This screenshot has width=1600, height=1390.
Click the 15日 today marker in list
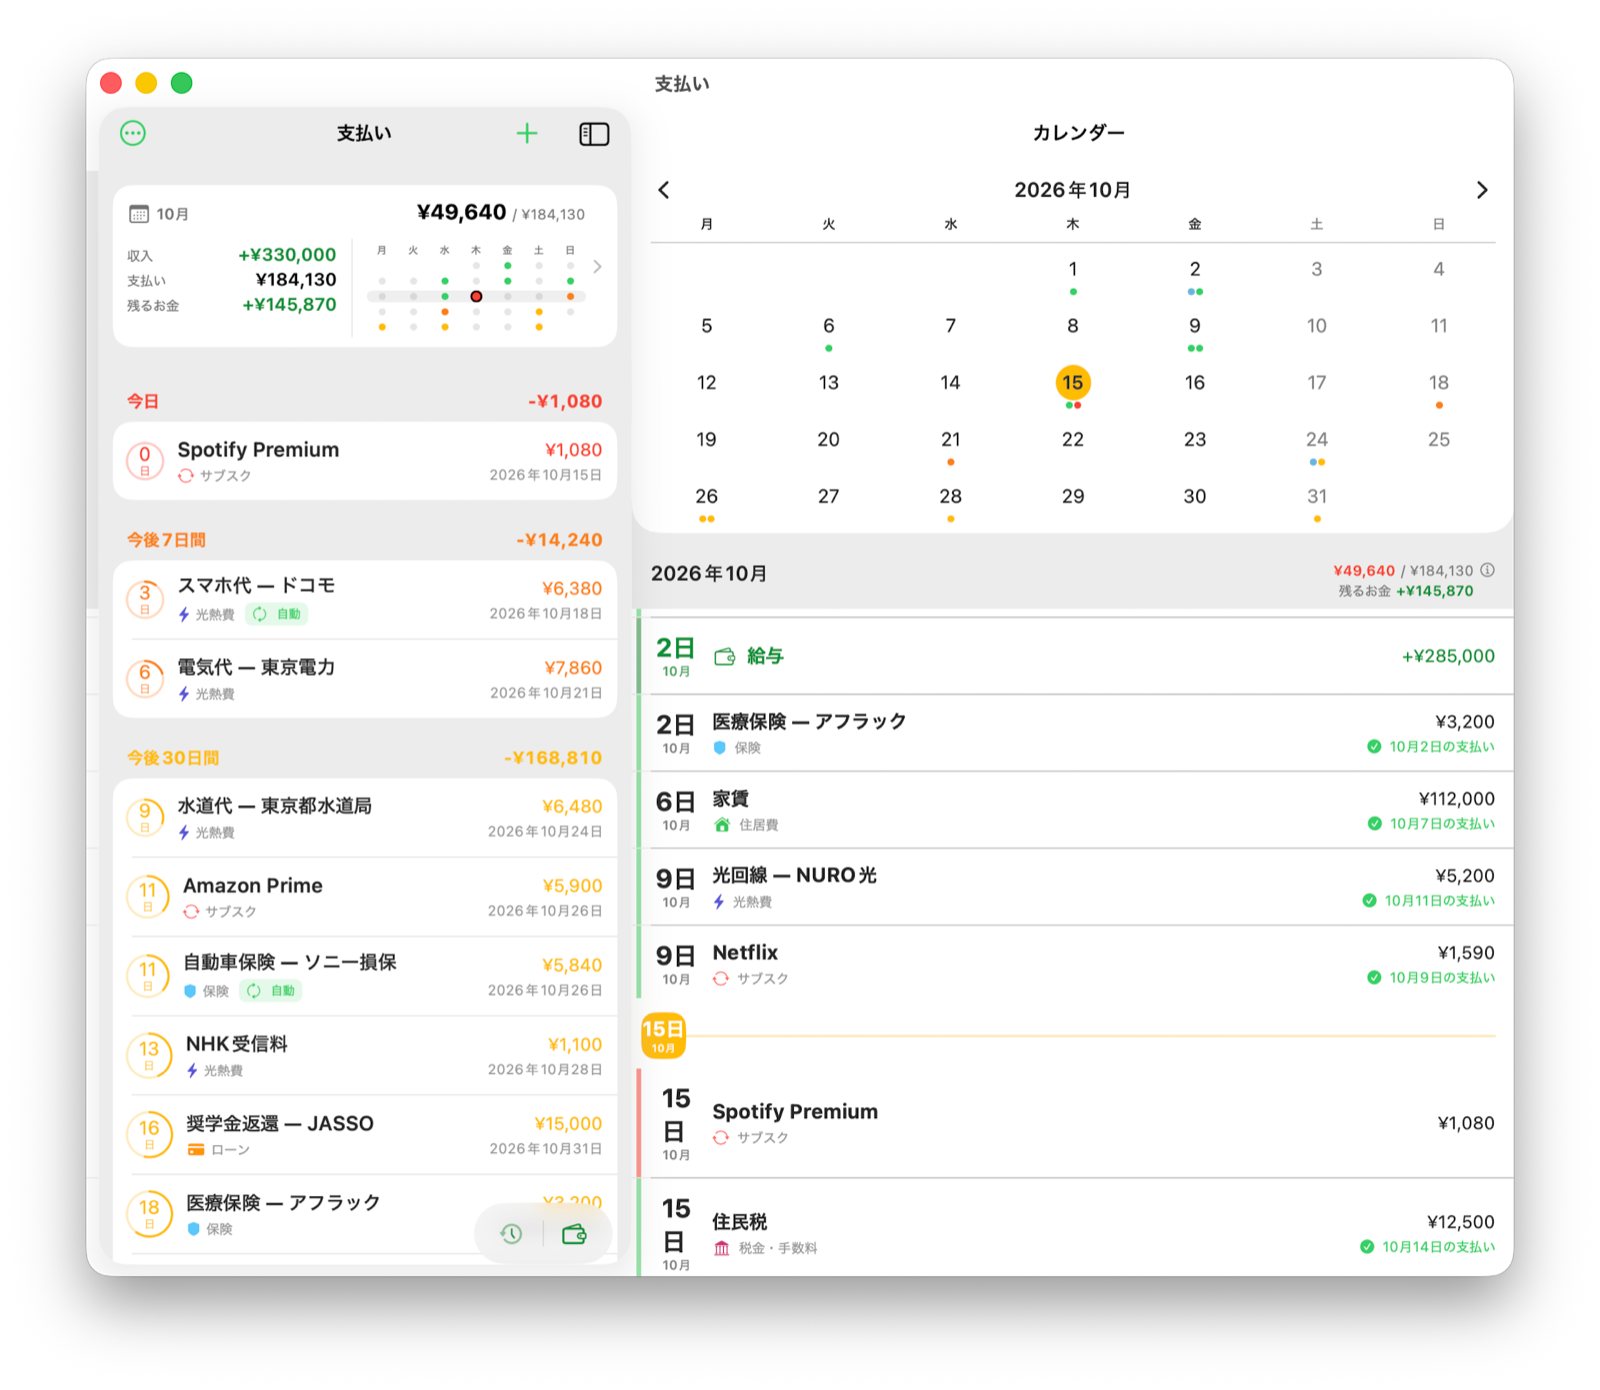click(x=663, y=1036)
